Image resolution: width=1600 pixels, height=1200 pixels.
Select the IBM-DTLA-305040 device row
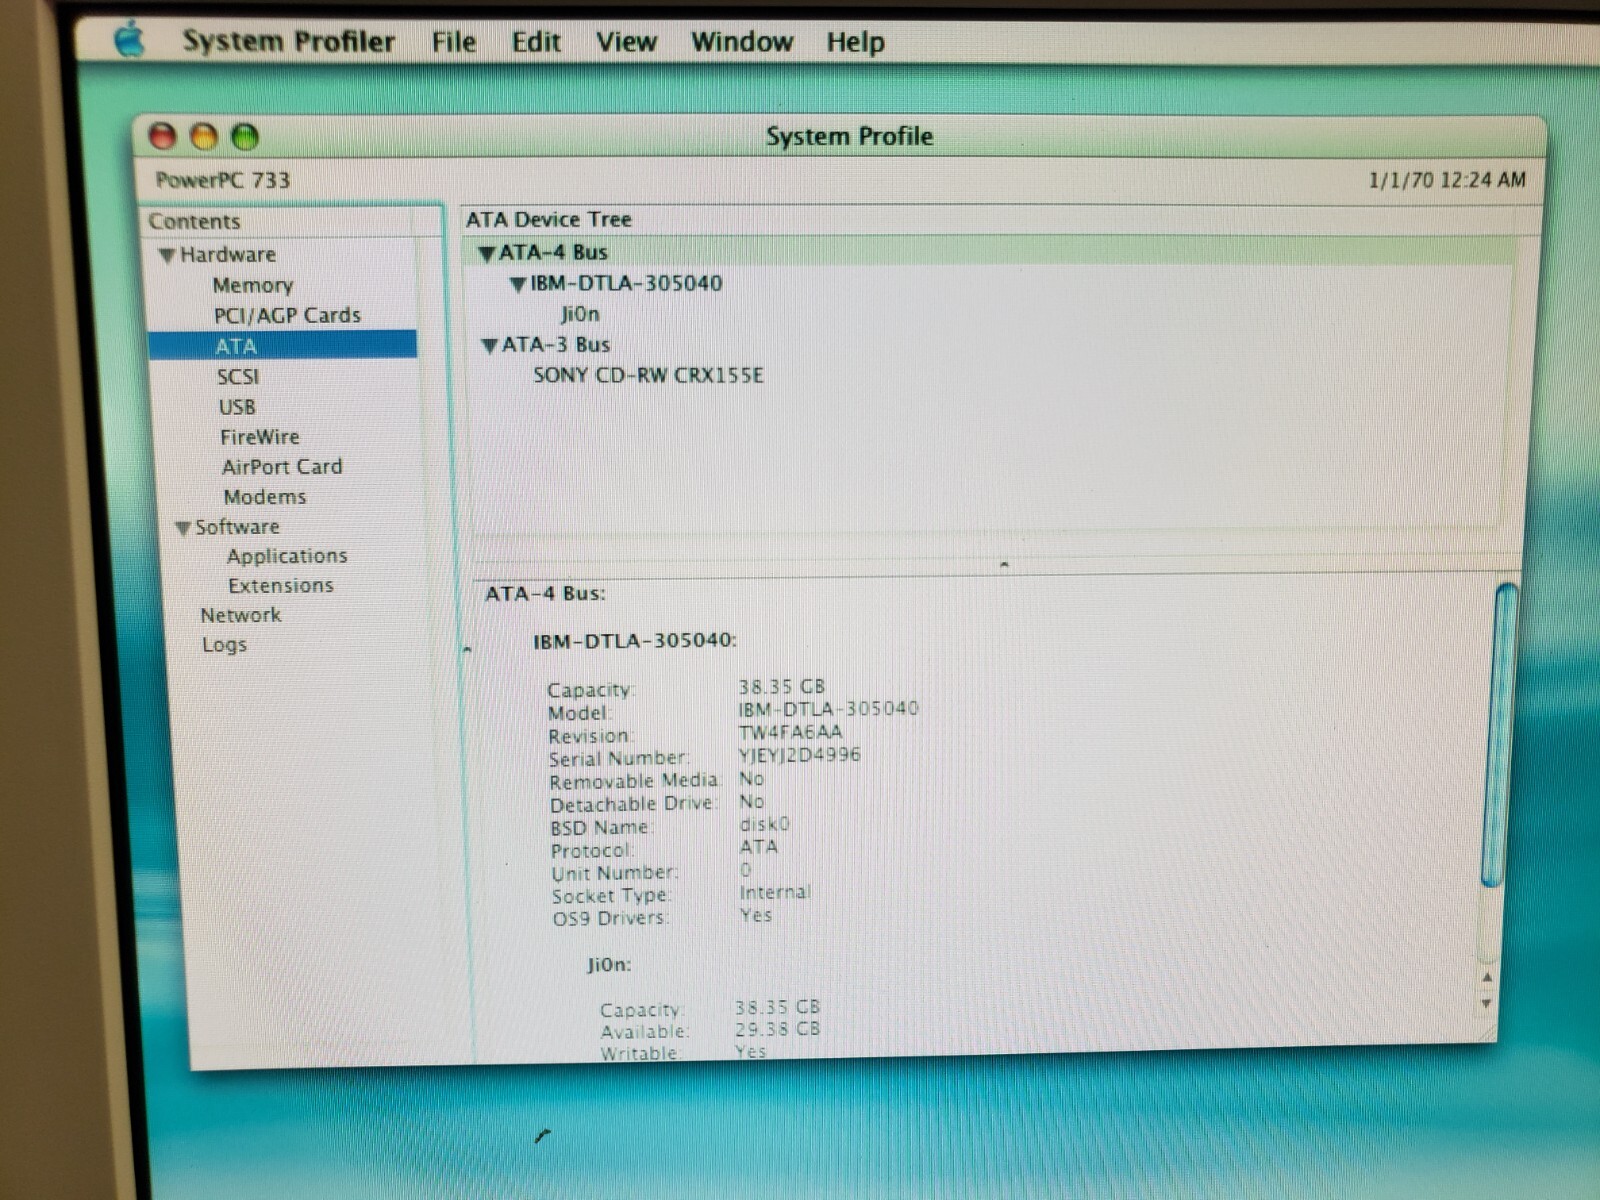coord(626,284)
